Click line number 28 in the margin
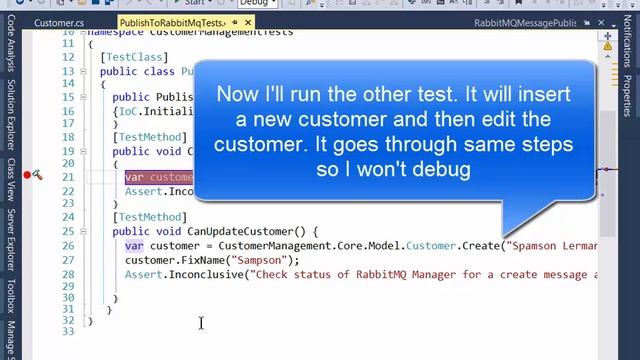 (68, 275)
